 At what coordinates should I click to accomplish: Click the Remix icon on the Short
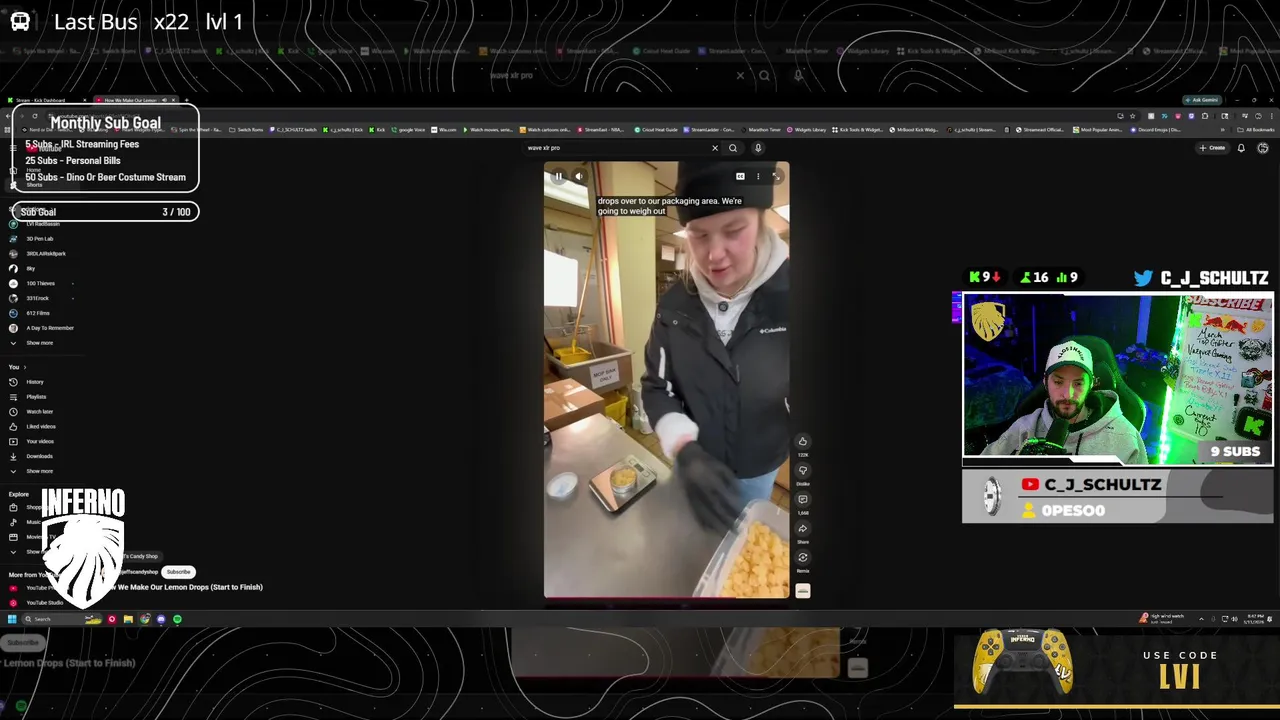coord(802,557)
